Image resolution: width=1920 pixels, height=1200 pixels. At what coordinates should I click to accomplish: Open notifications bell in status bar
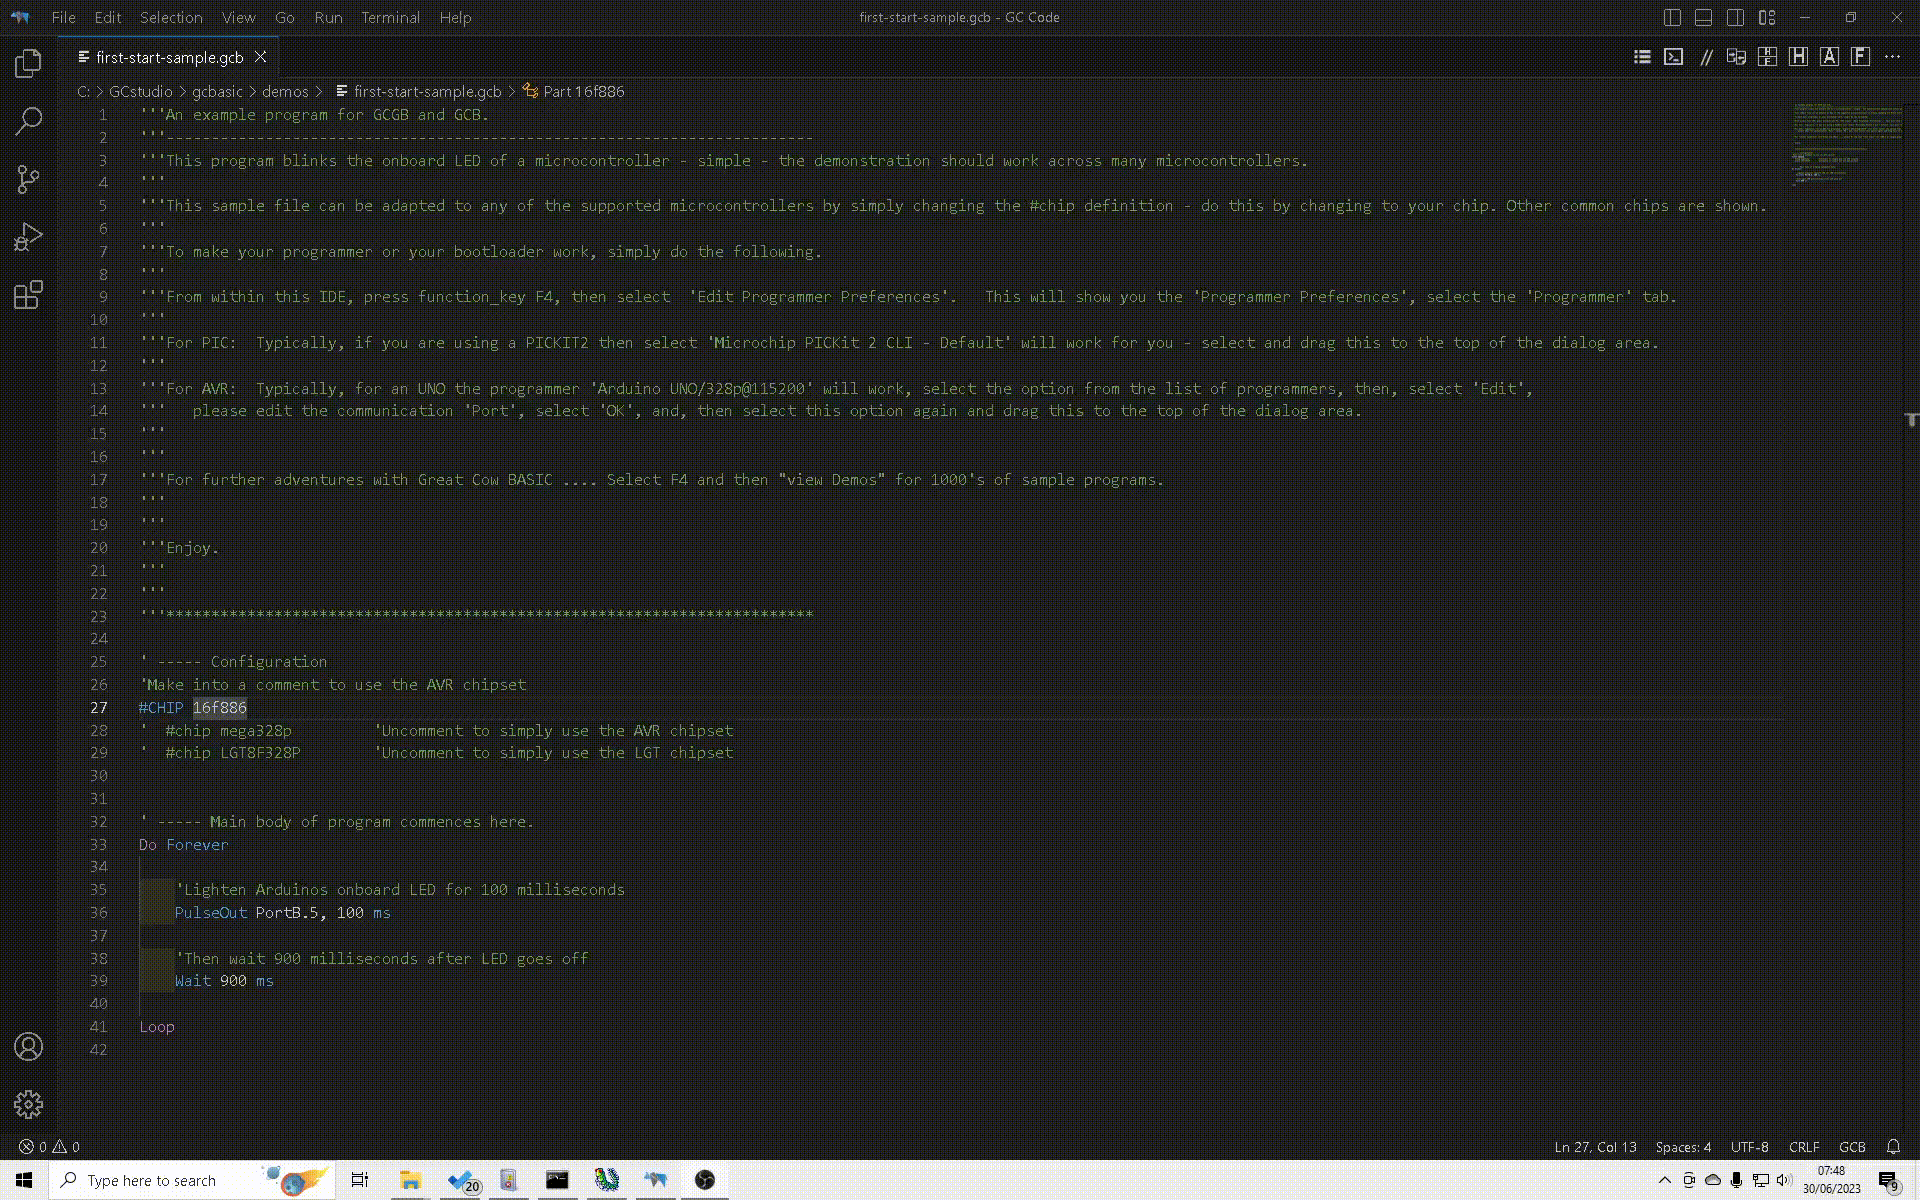1893,1147
